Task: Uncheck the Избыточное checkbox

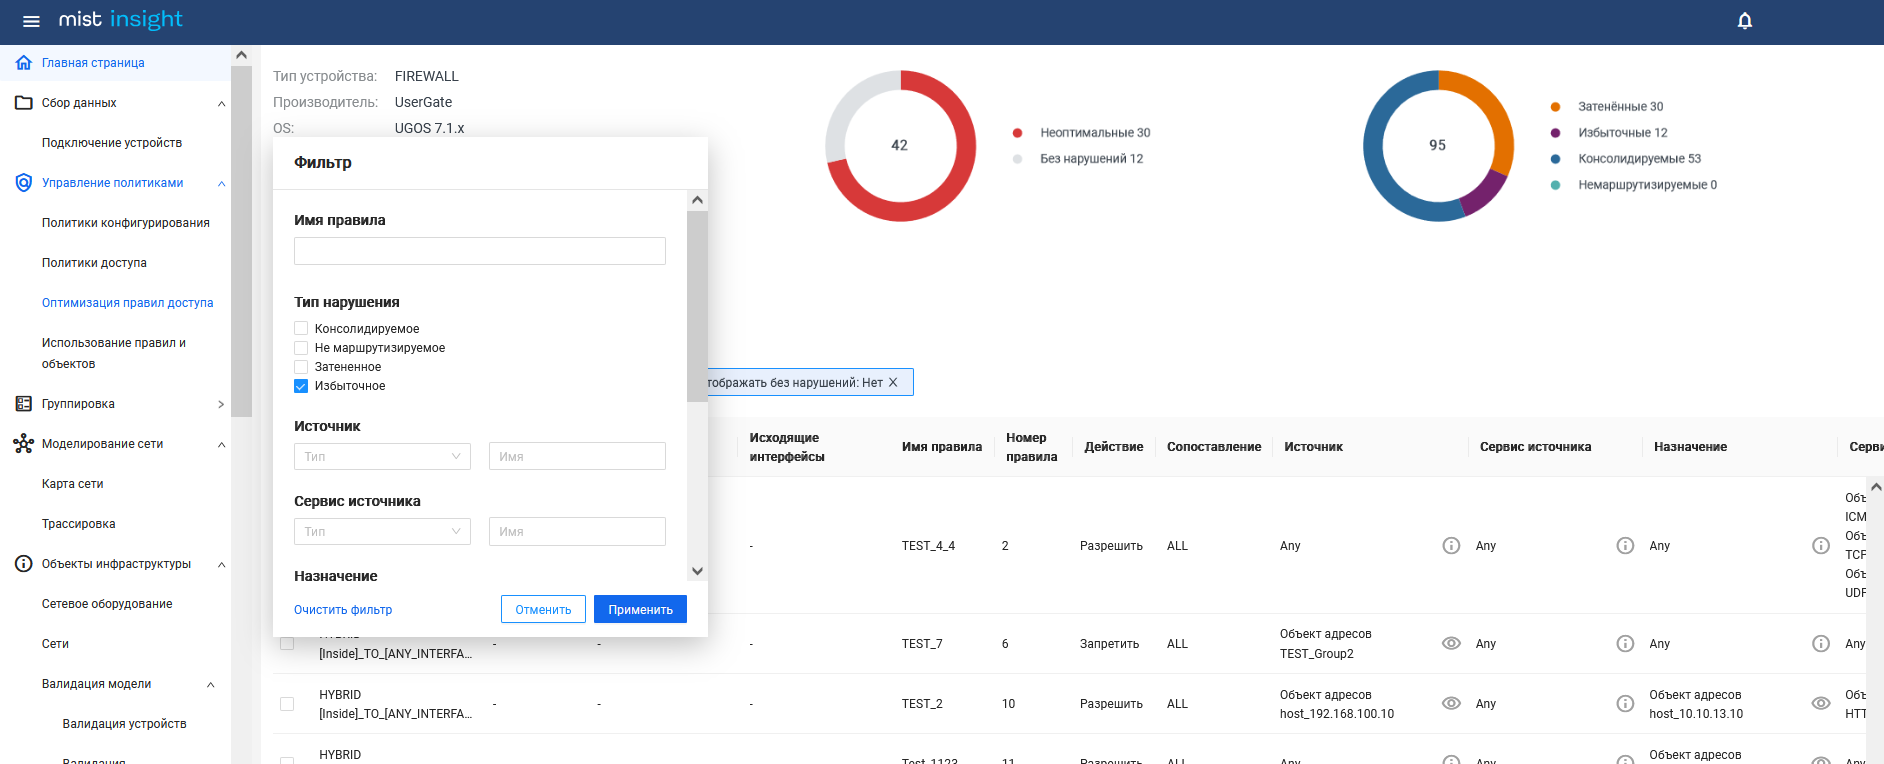Action: tap(301, 386)
